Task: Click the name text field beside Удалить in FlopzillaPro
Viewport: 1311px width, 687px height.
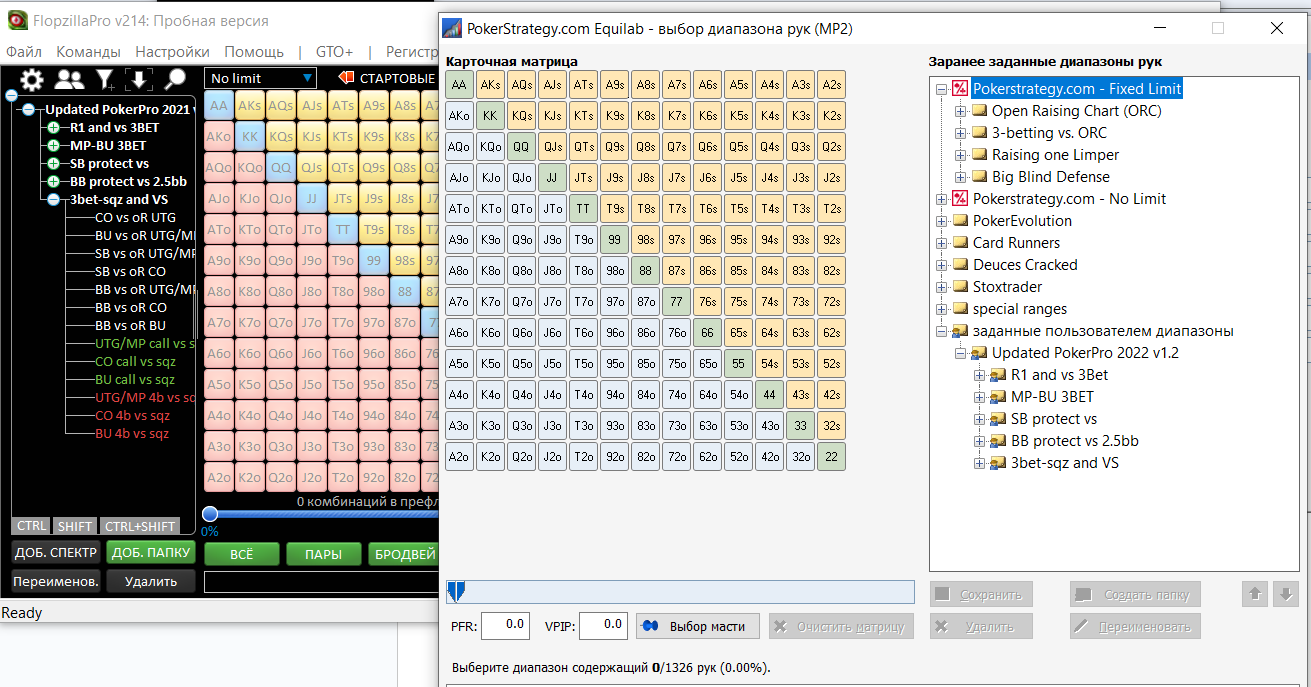Action: tap(321, 581)
